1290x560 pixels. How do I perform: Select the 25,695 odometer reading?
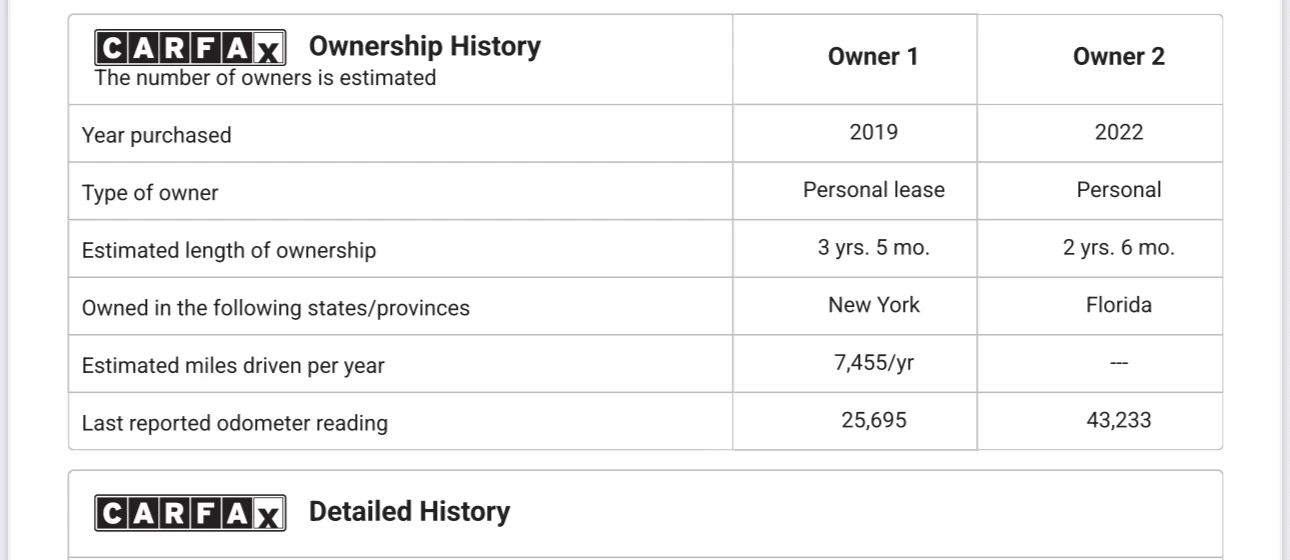pyautogui.click(x=873, y=420)
